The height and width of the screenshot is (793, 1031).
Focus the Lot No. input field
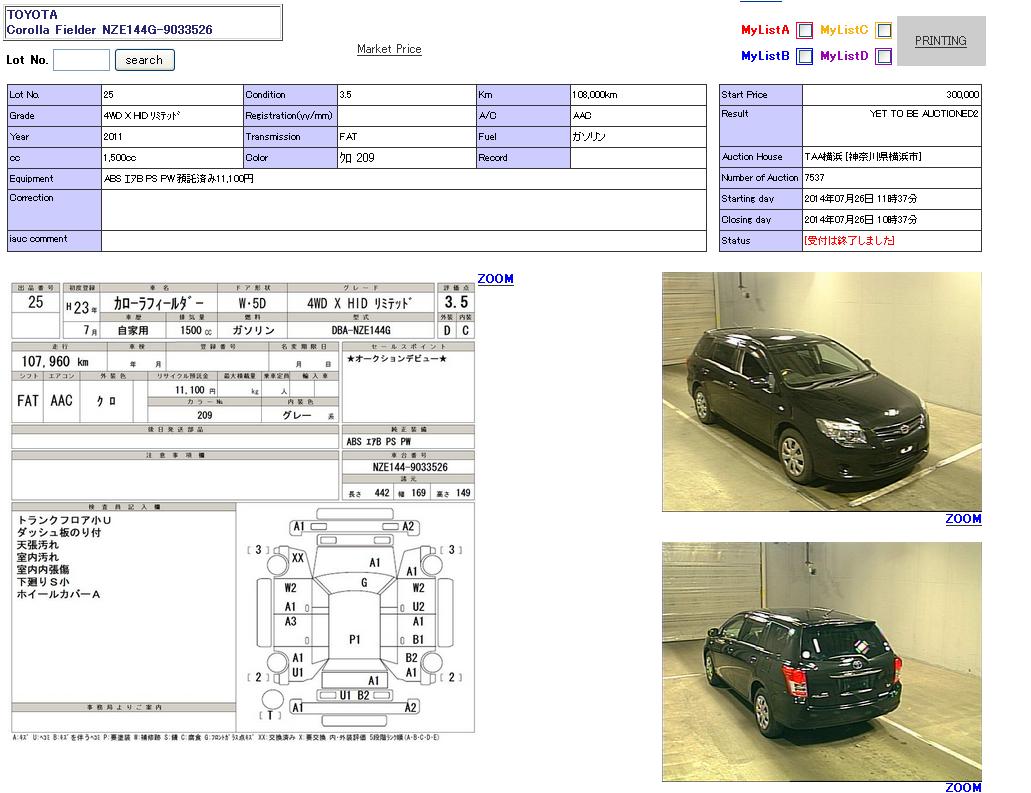pos(81,60)
